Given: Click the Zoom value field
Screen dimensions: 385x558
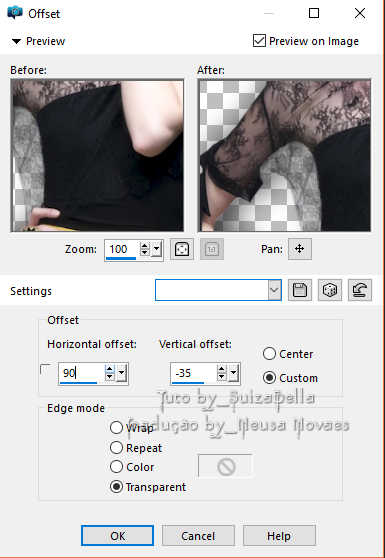Looking at the screenshot, I should click(x=122, y=249).
